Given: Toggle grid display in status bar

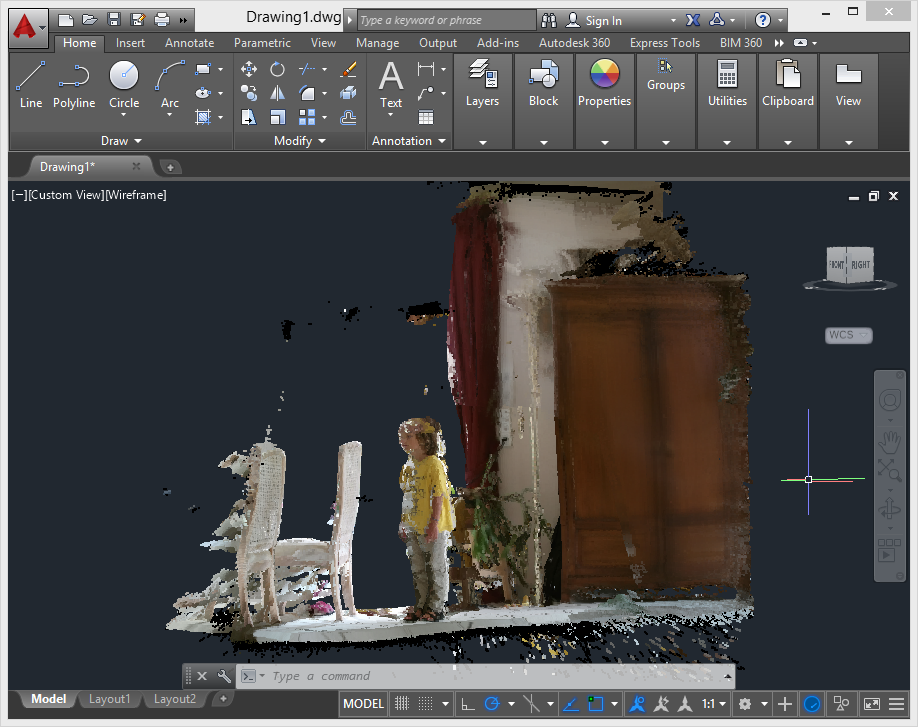Looking at the screenshot, I should 403,704.
